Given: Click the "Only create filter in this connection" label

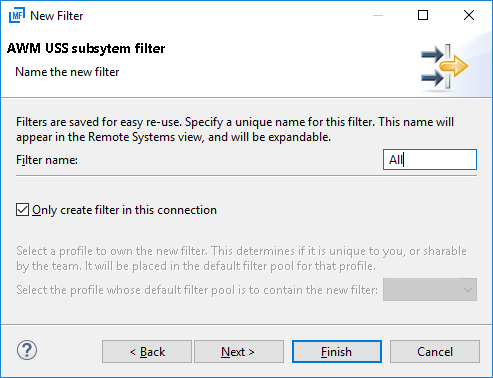Looking at the screenshot, I should (x=124, y=210).
